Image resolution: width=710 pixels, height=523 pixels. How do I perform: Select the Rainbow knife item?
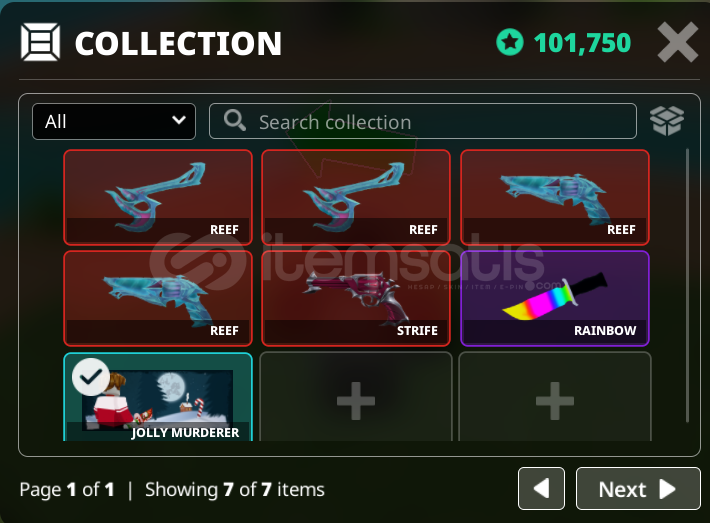tap(555, 298)
